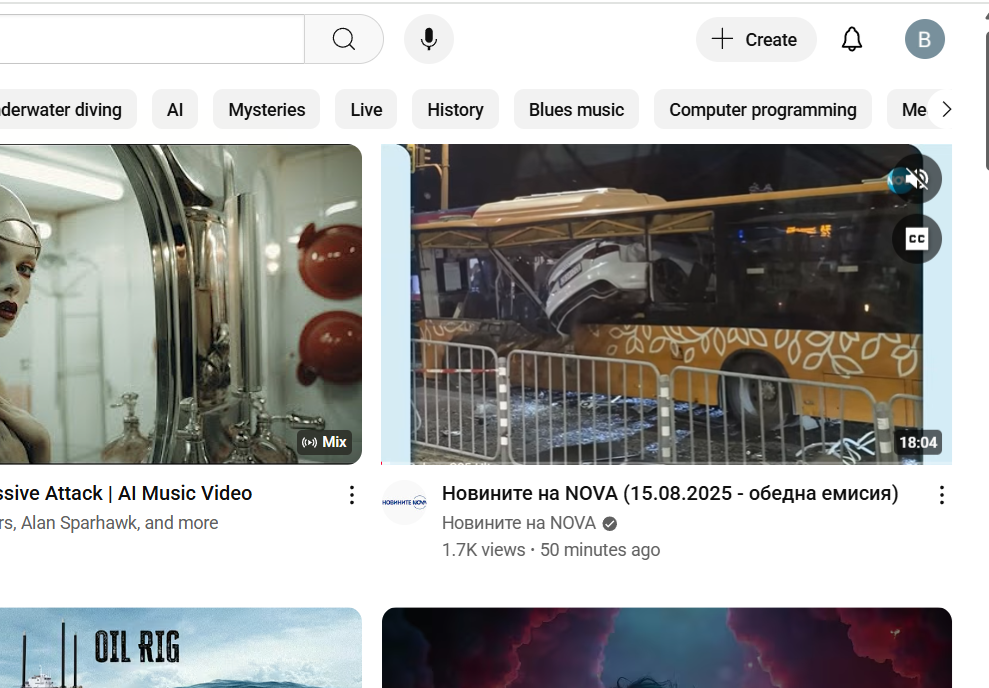
Task: Click the search magnifier button
Action: click(x=344, y=39)
